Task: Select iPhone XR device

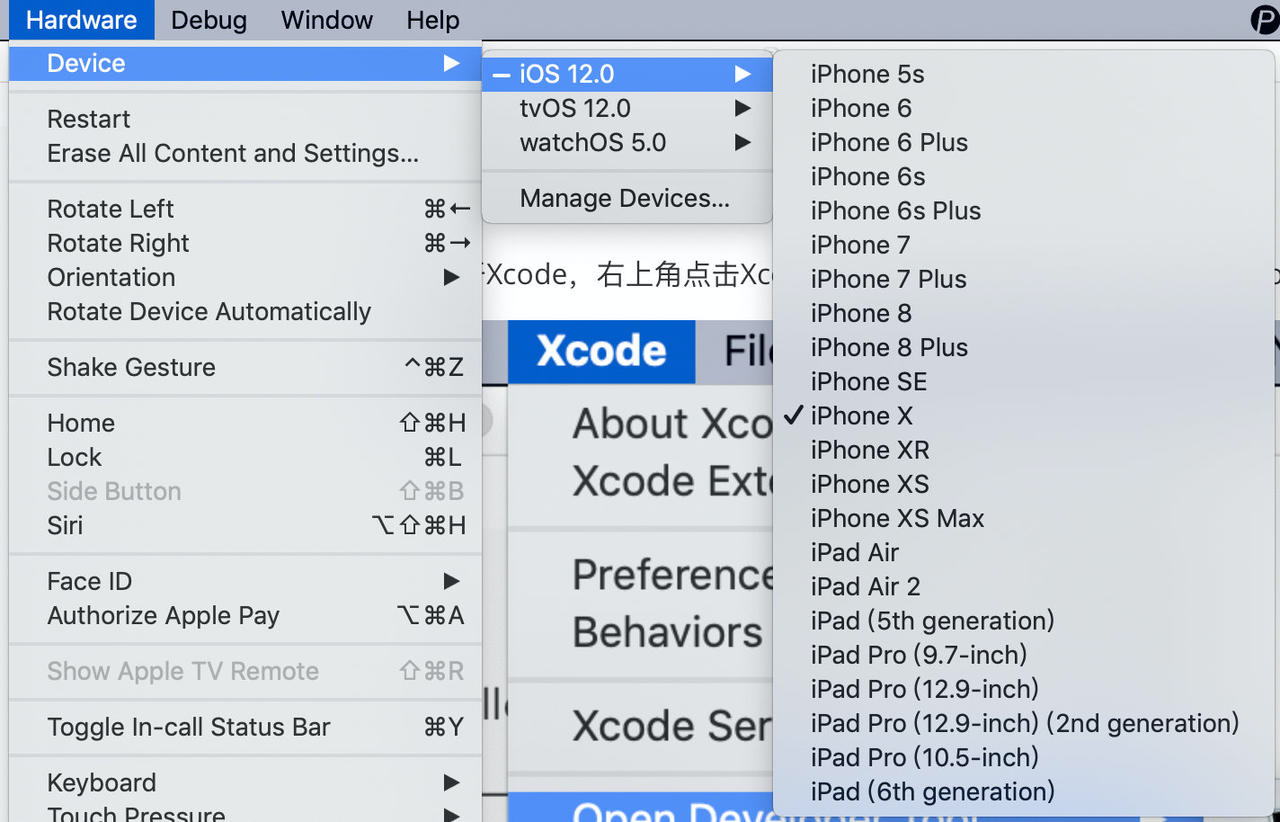Action: click(1024, 449)
